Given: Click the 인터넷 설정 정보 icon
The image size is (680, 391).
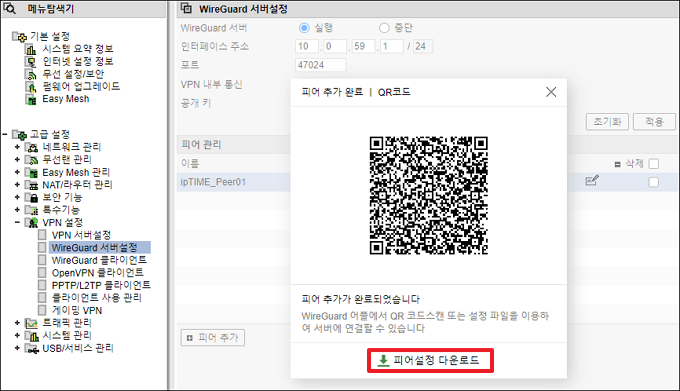Looking at the screenshot, I should point(31,62).
